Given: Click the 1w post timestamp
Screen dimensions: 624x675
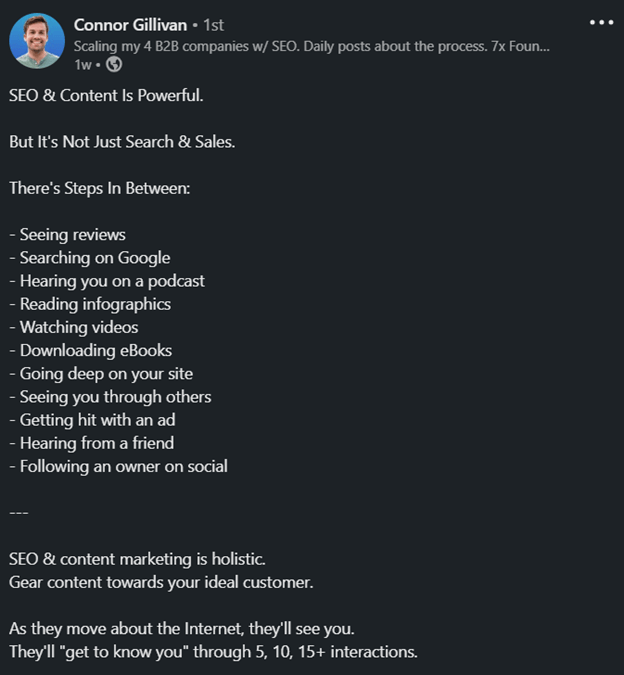Looking at the screenshot, I should 82,64.
